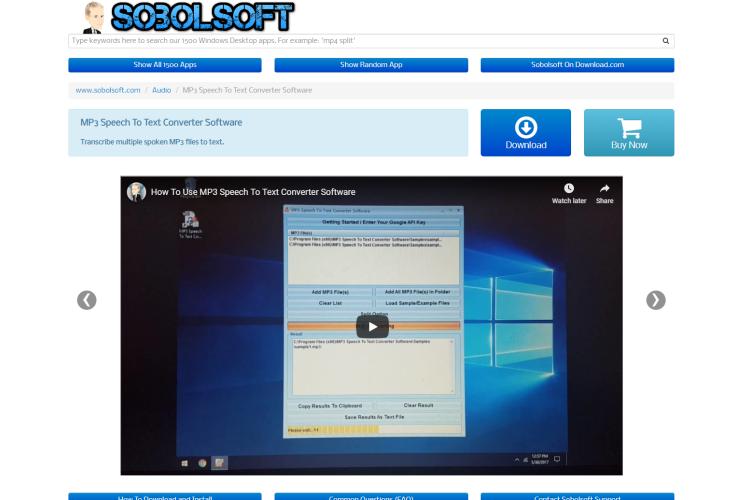This screenshot has height=500, width=750.
Task: Click 'Transcribe multiple spoken MP3 files to text.' description
Action: point(152,142)
